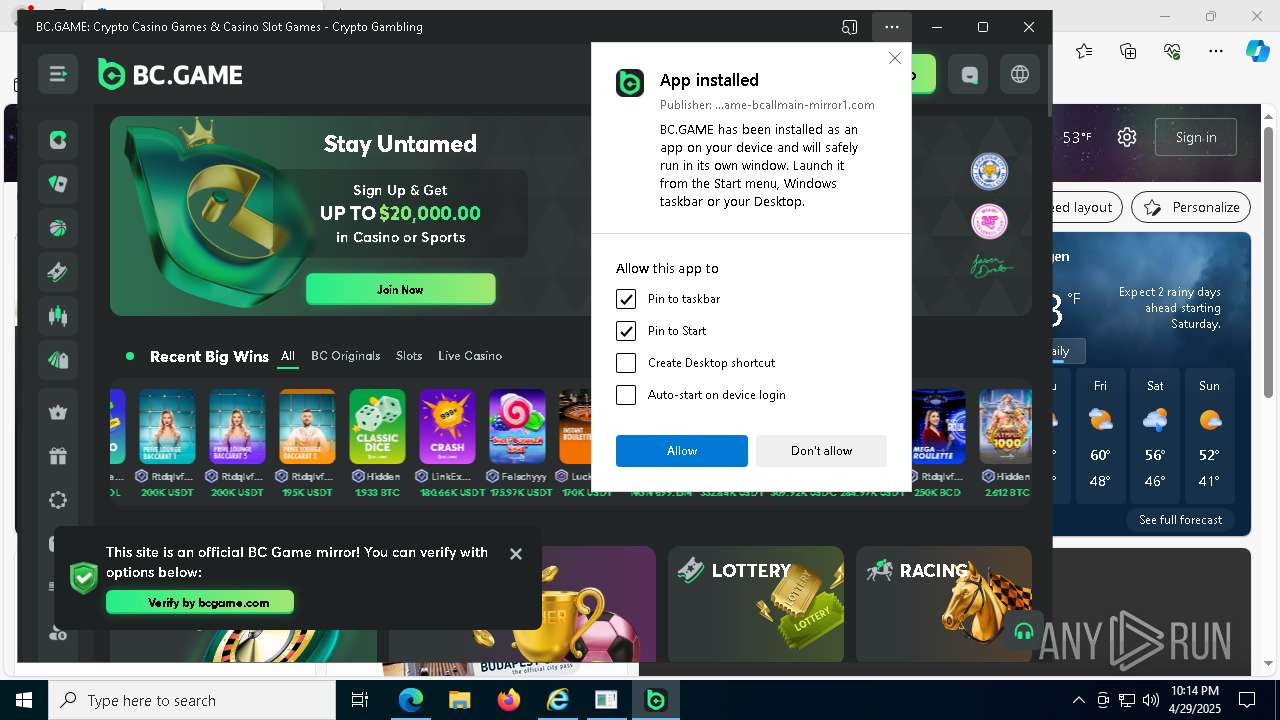The image size is (1280, 720).
Task: Click the pink Miami club badge
Action: [x=989, y=221]
